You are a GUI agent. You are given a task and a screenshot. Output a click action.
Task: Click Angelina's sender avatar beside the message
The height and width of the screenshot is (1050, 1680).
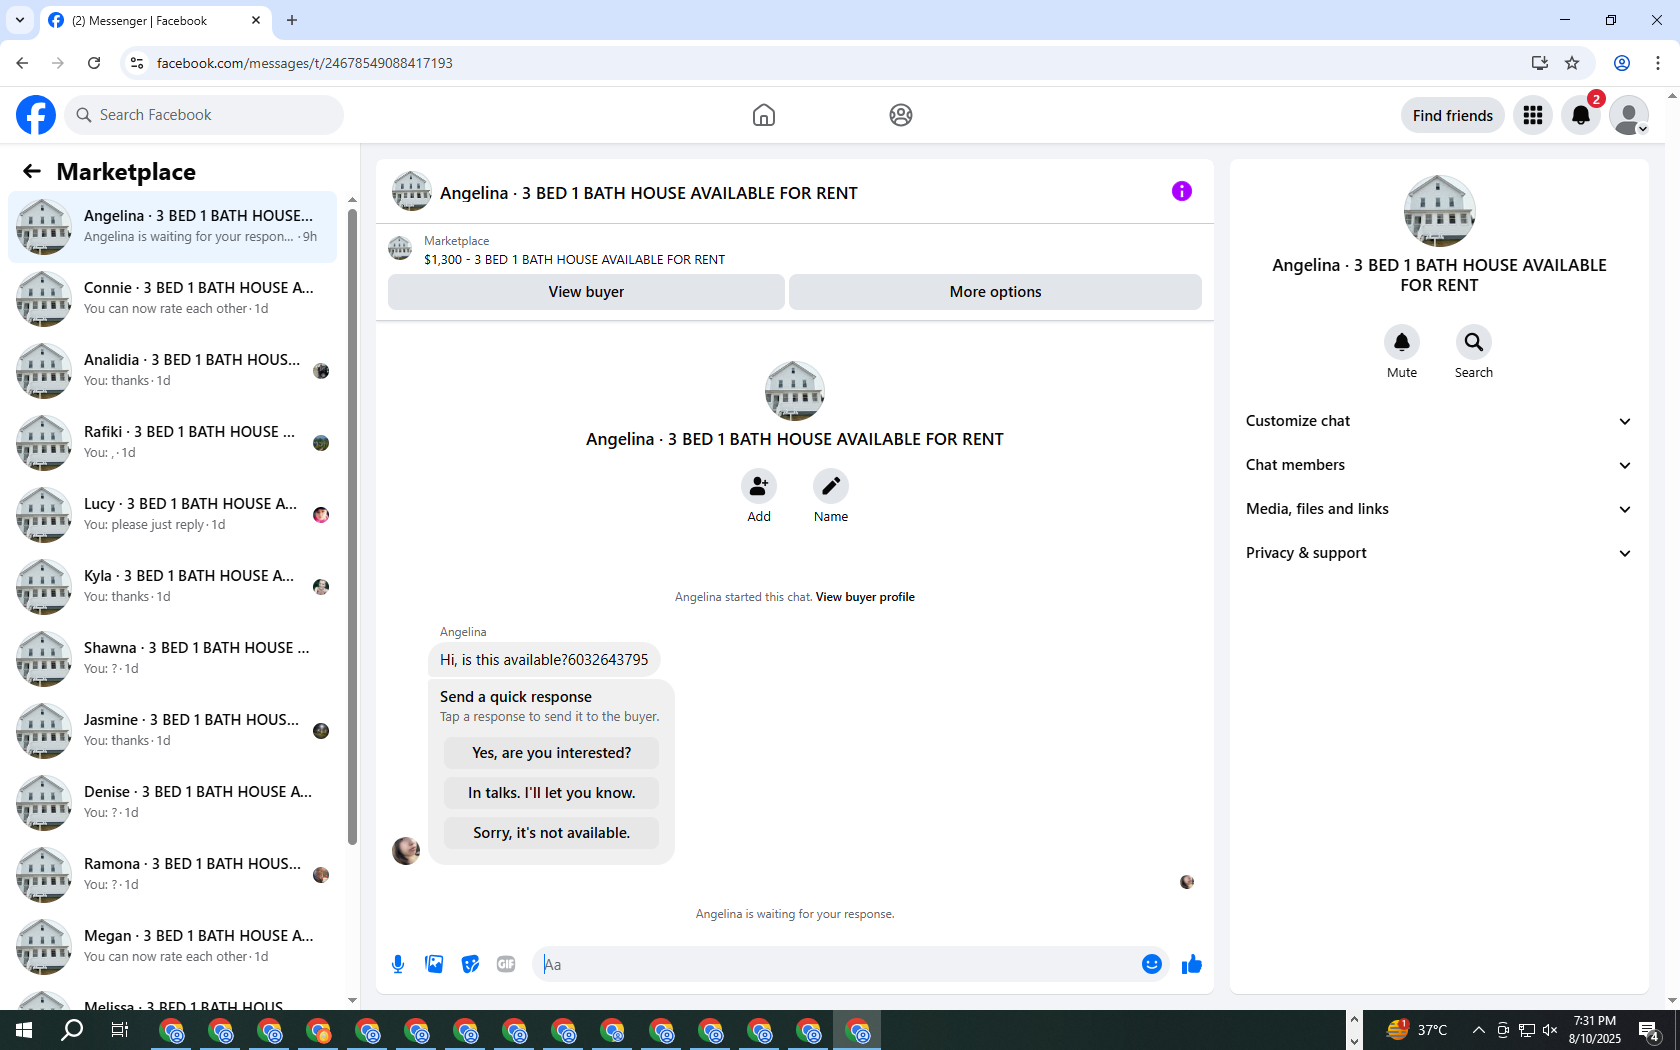pyautogui.click(x=406, y=851)
